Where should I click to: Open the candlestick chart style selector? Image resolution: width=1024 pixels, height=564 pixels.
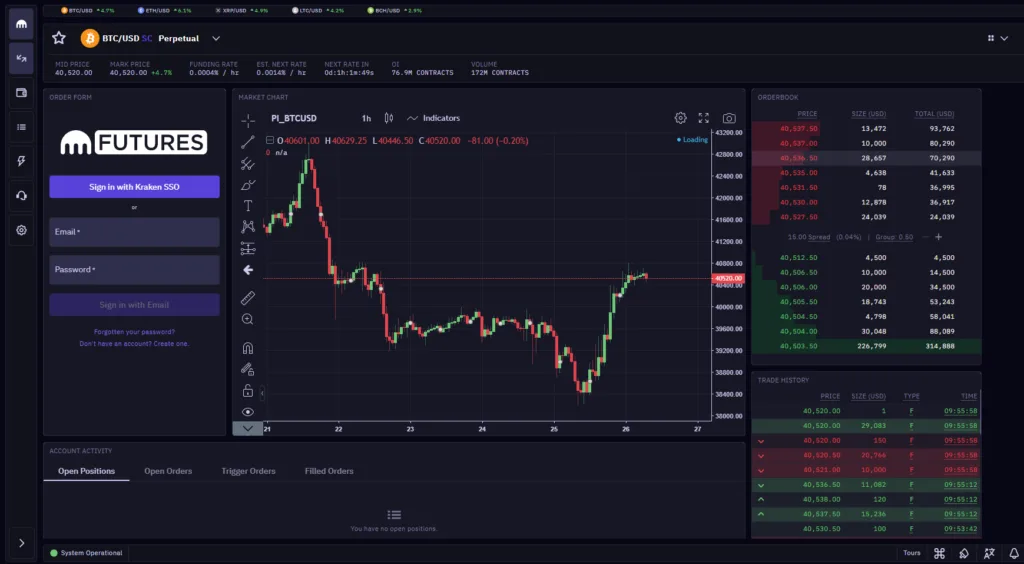(389, 118)
